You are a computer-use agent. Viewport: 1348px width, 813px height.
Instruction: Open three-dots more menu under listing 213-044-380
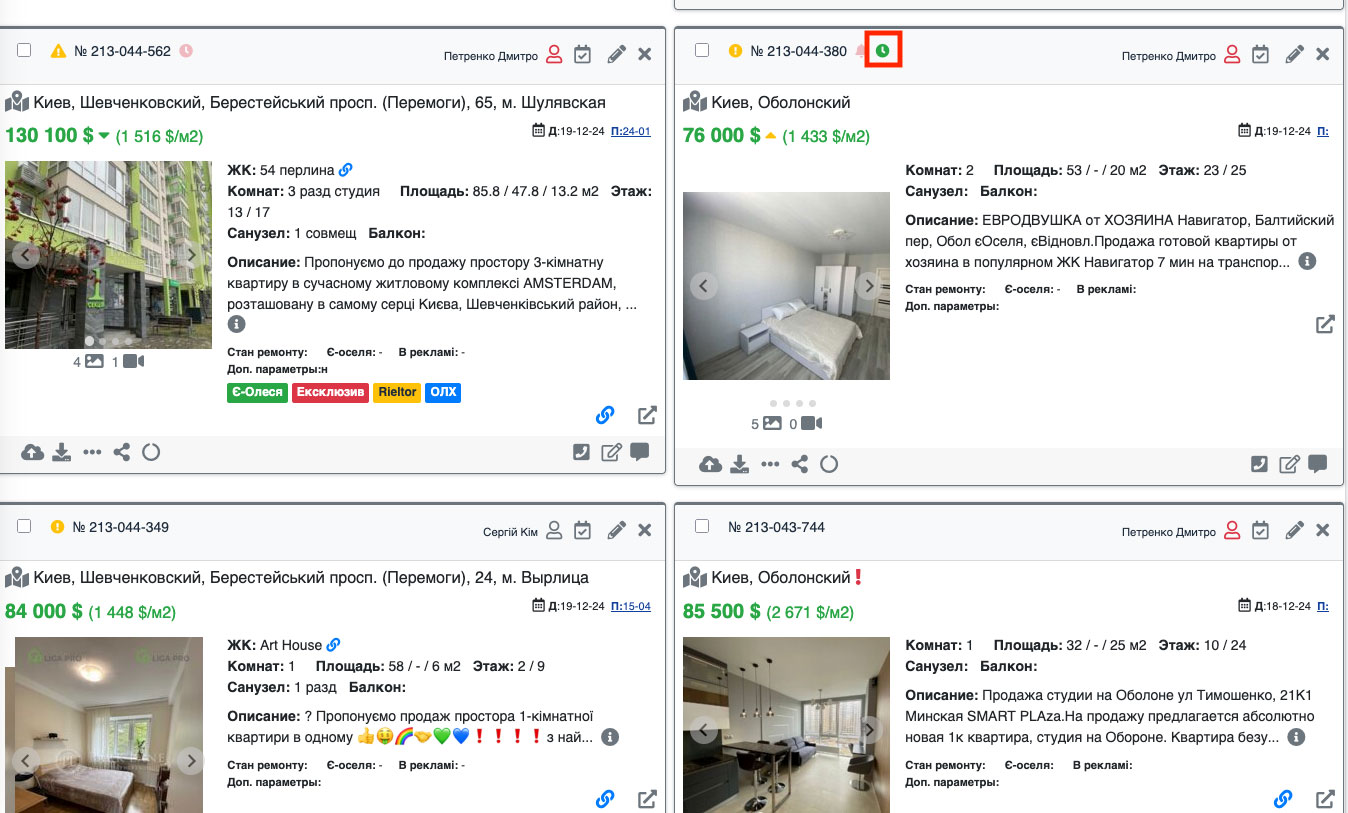coord(769,464)
